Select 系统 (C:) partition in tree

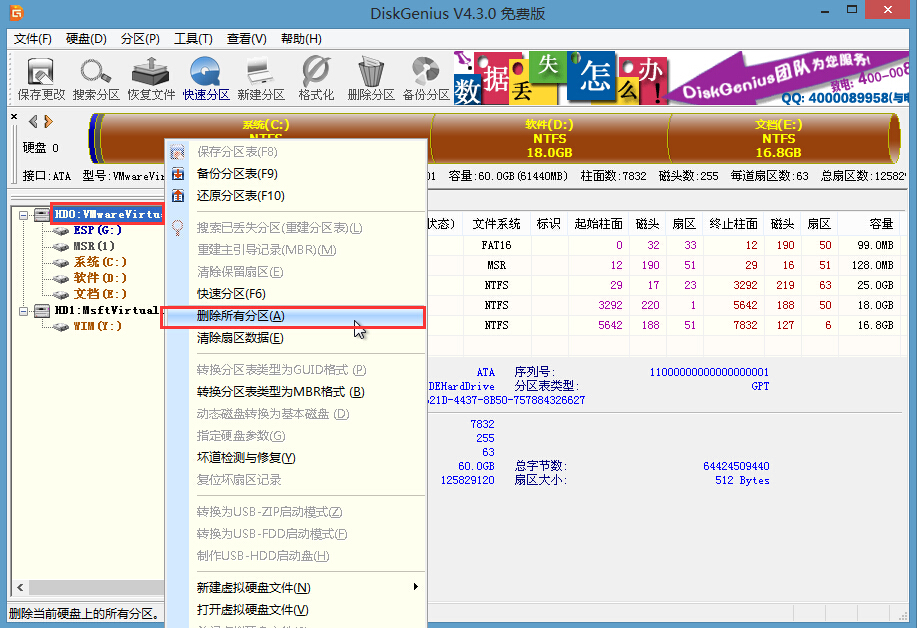(x=100, y=262)
